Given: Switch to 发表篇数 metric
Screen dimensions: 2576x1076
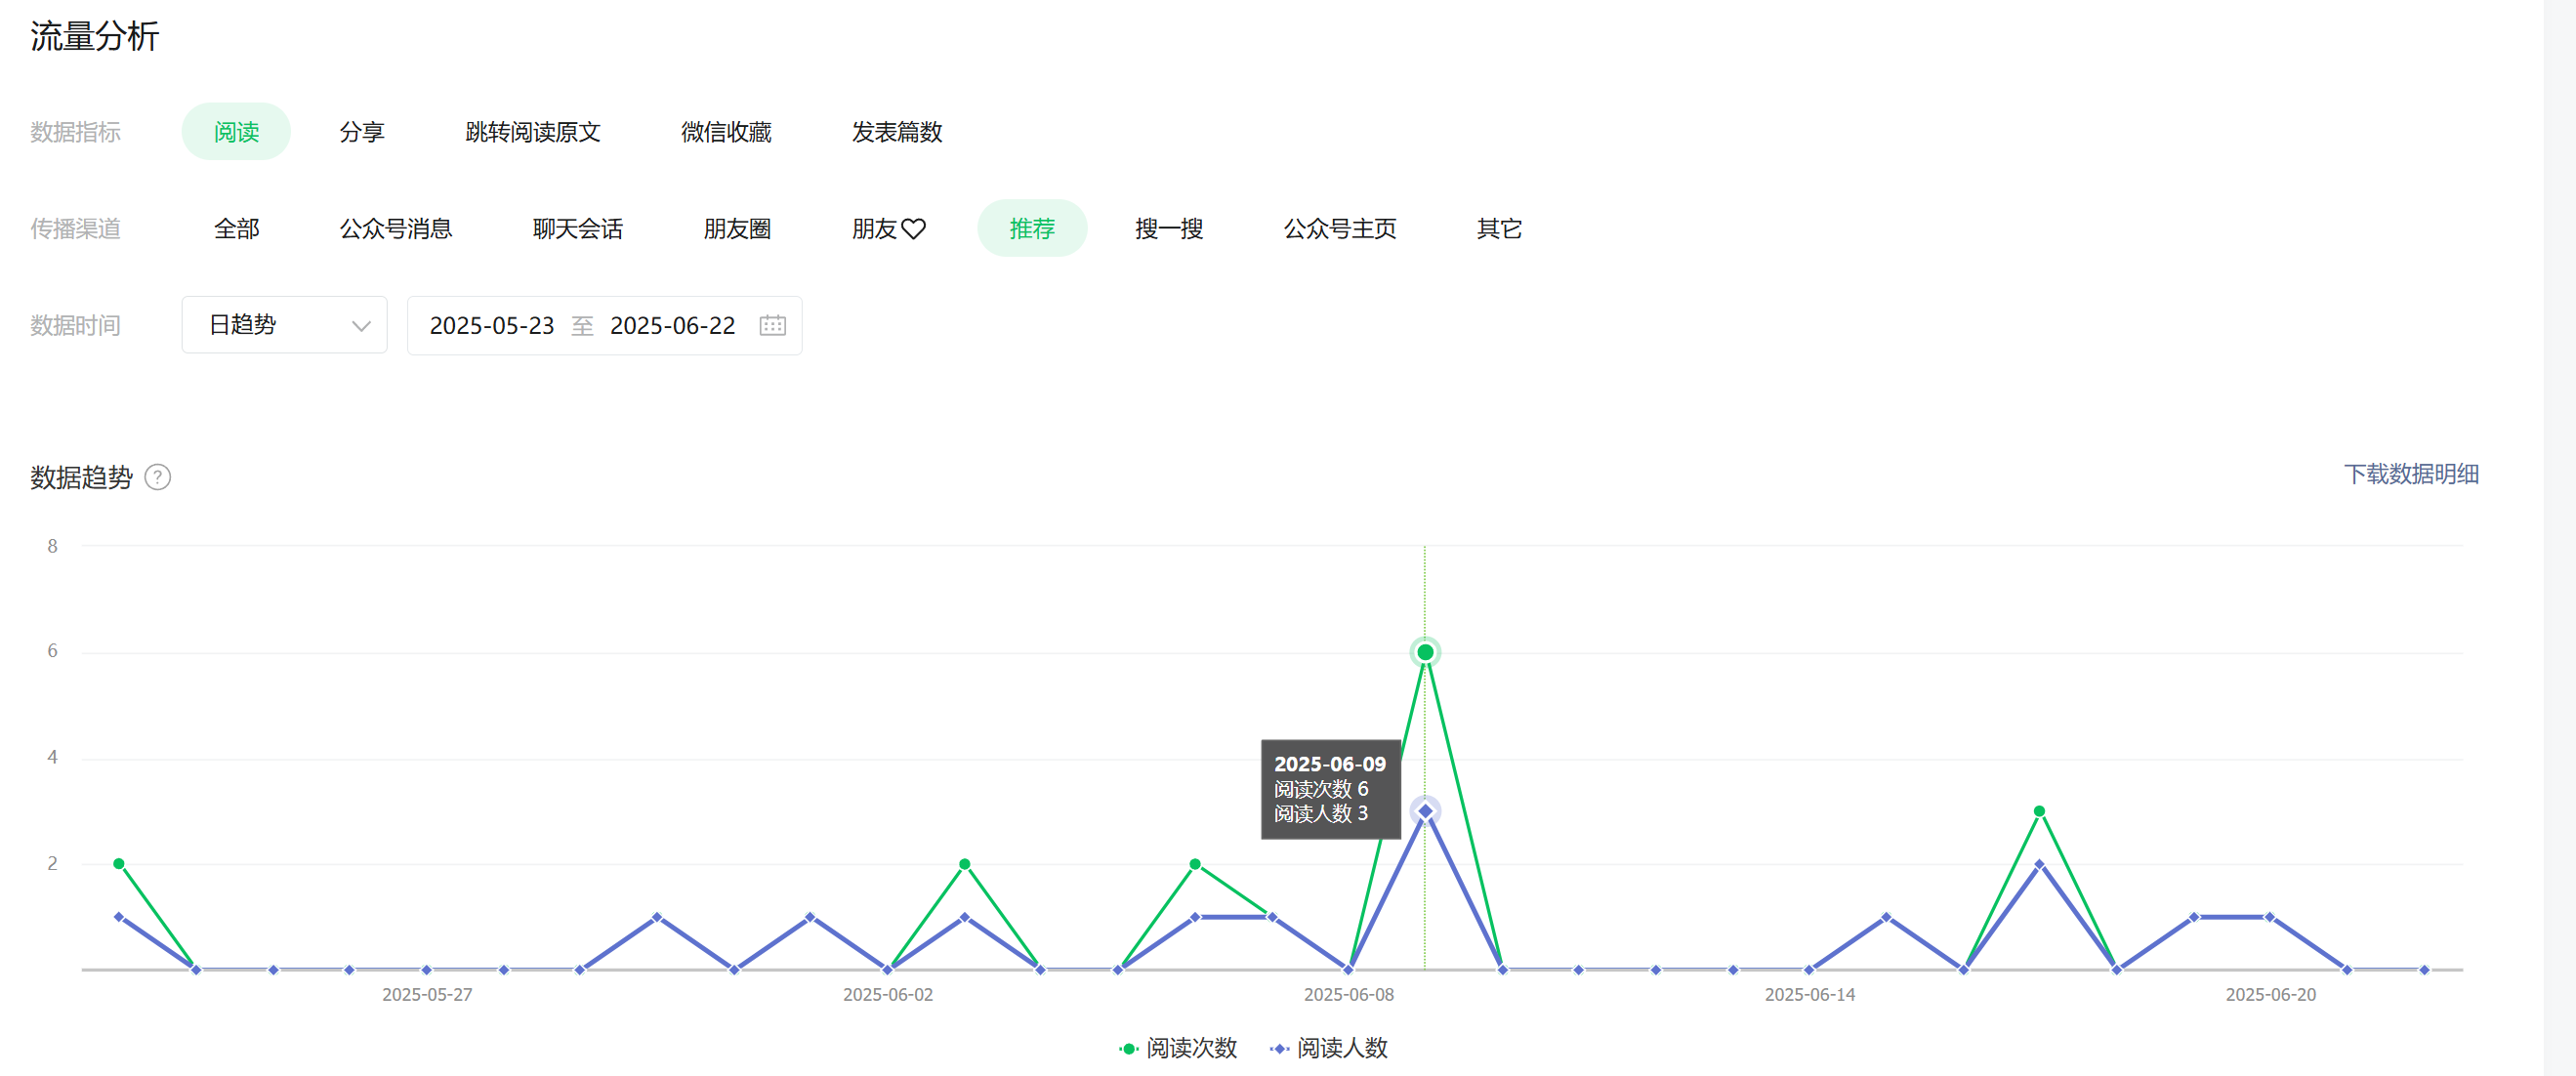Looking at the screenshot, I should (x=896, y=132).
